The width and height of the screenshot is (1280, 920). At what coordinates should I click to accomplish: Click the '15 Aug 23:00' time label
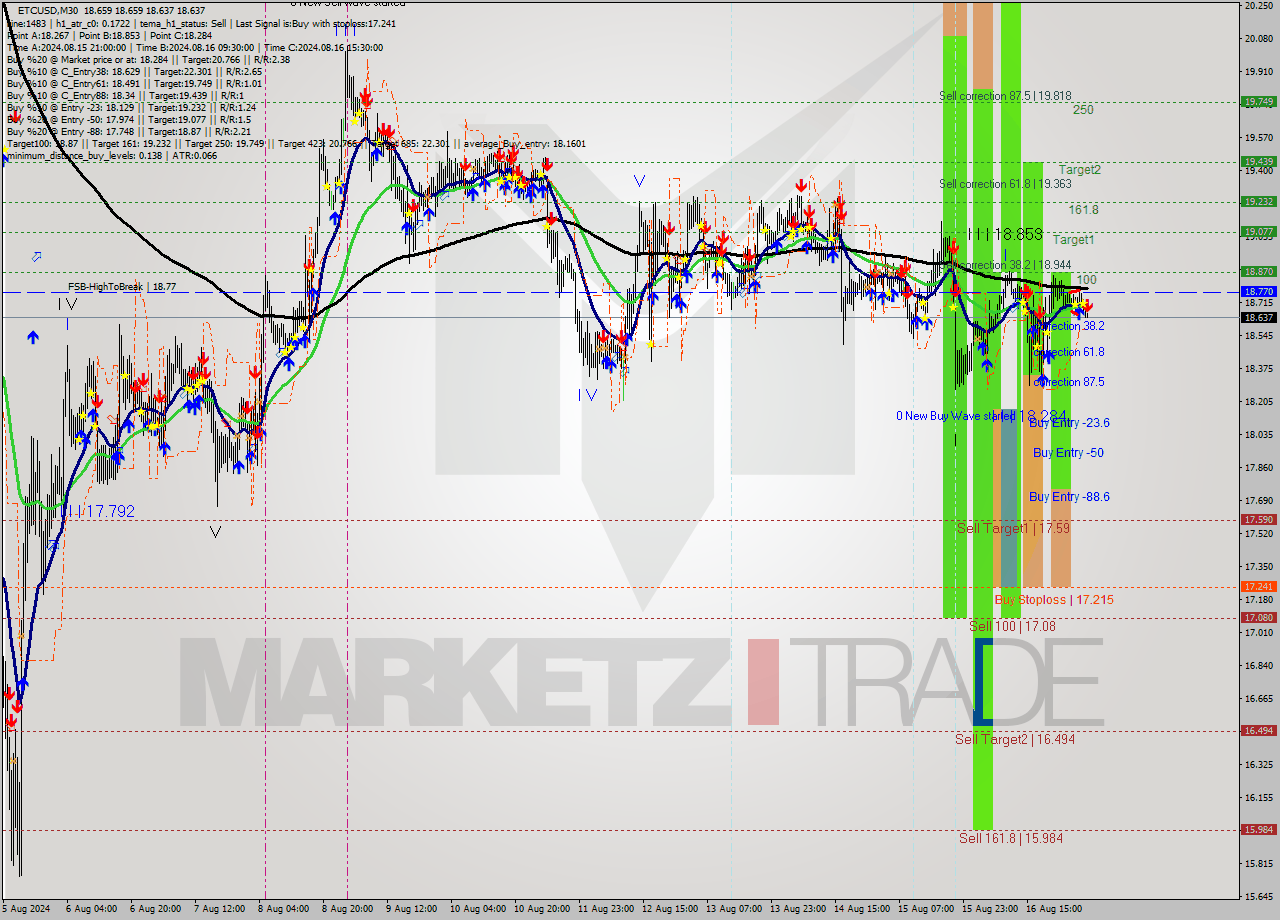pyautogui.click(x=990, y=909)
